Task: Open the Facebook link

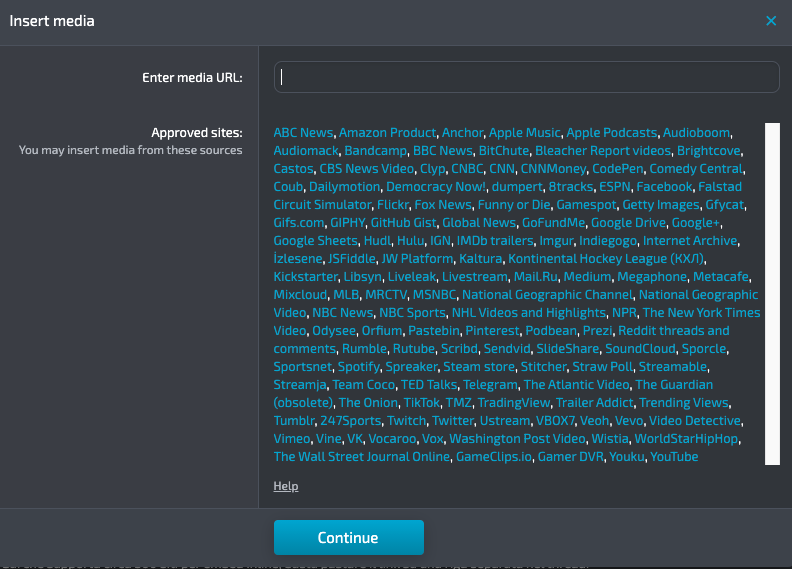Action: (x=664, y=187)
